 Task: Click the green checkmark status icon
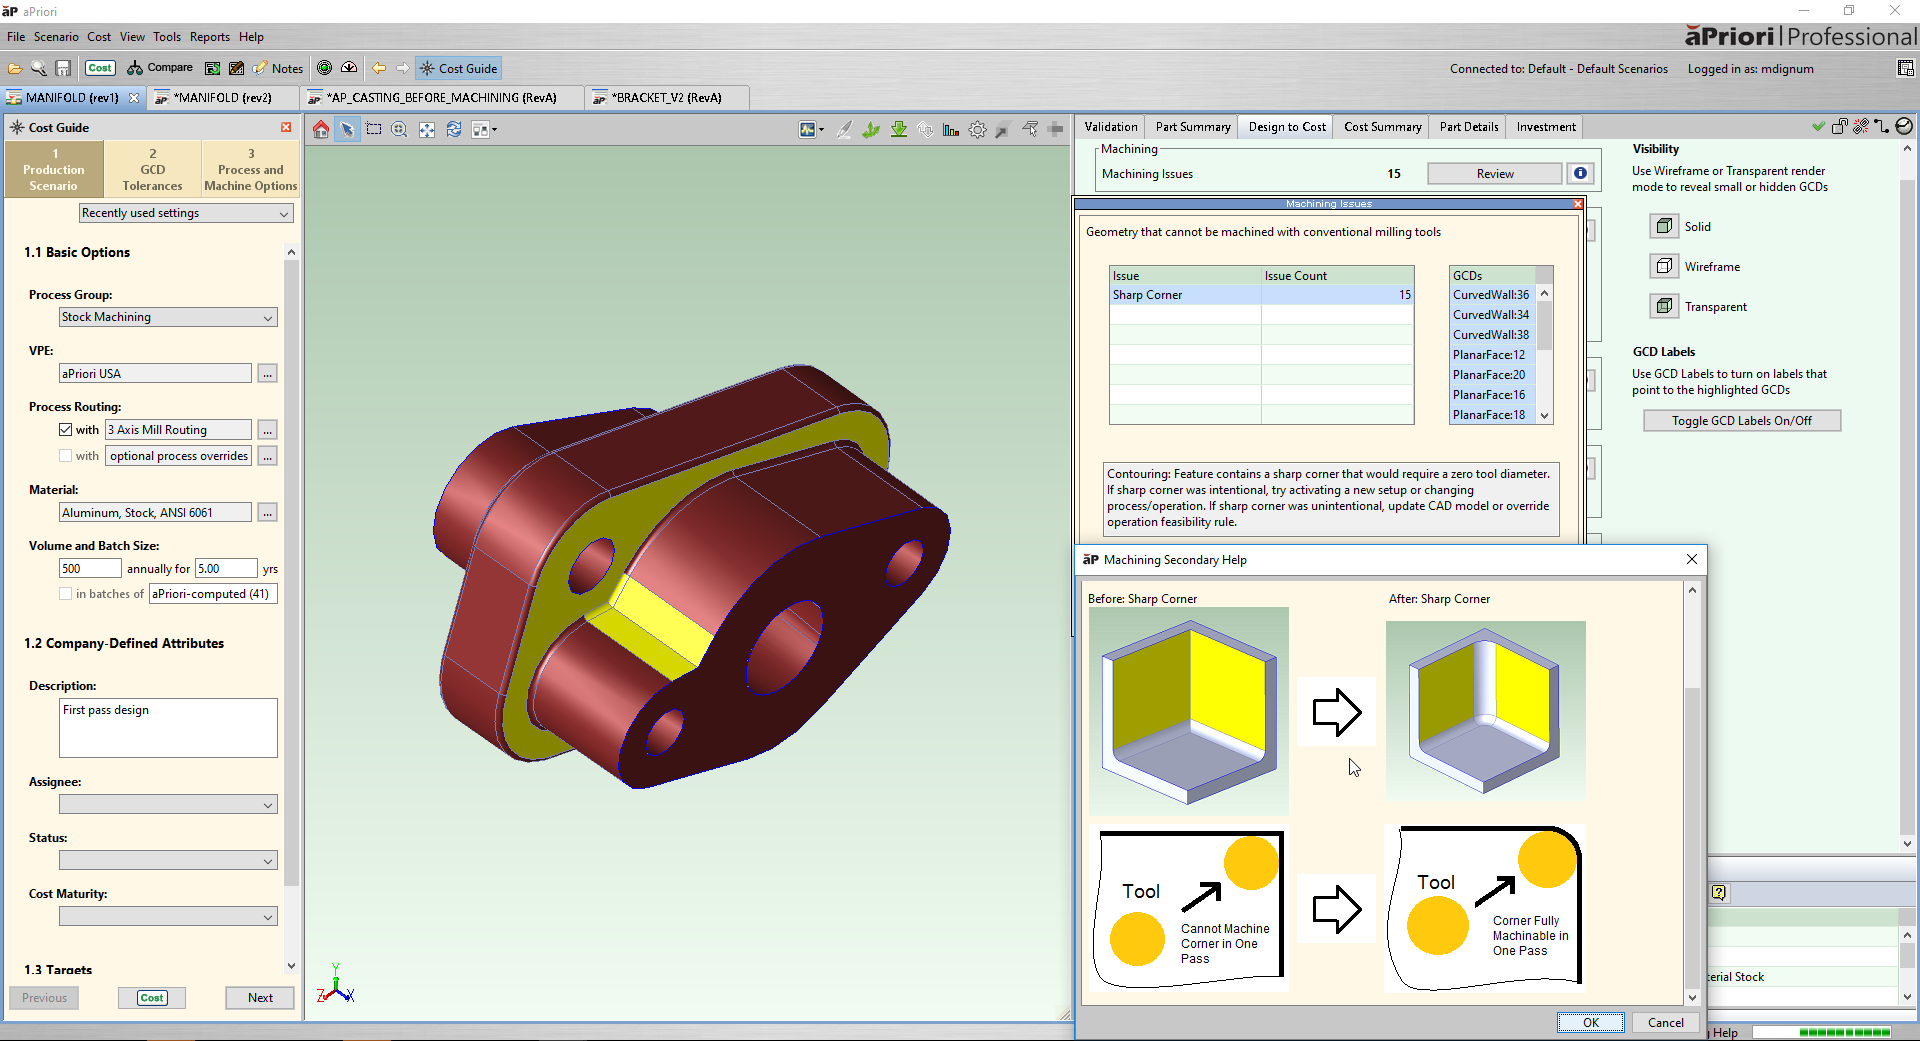[1818, 126]
